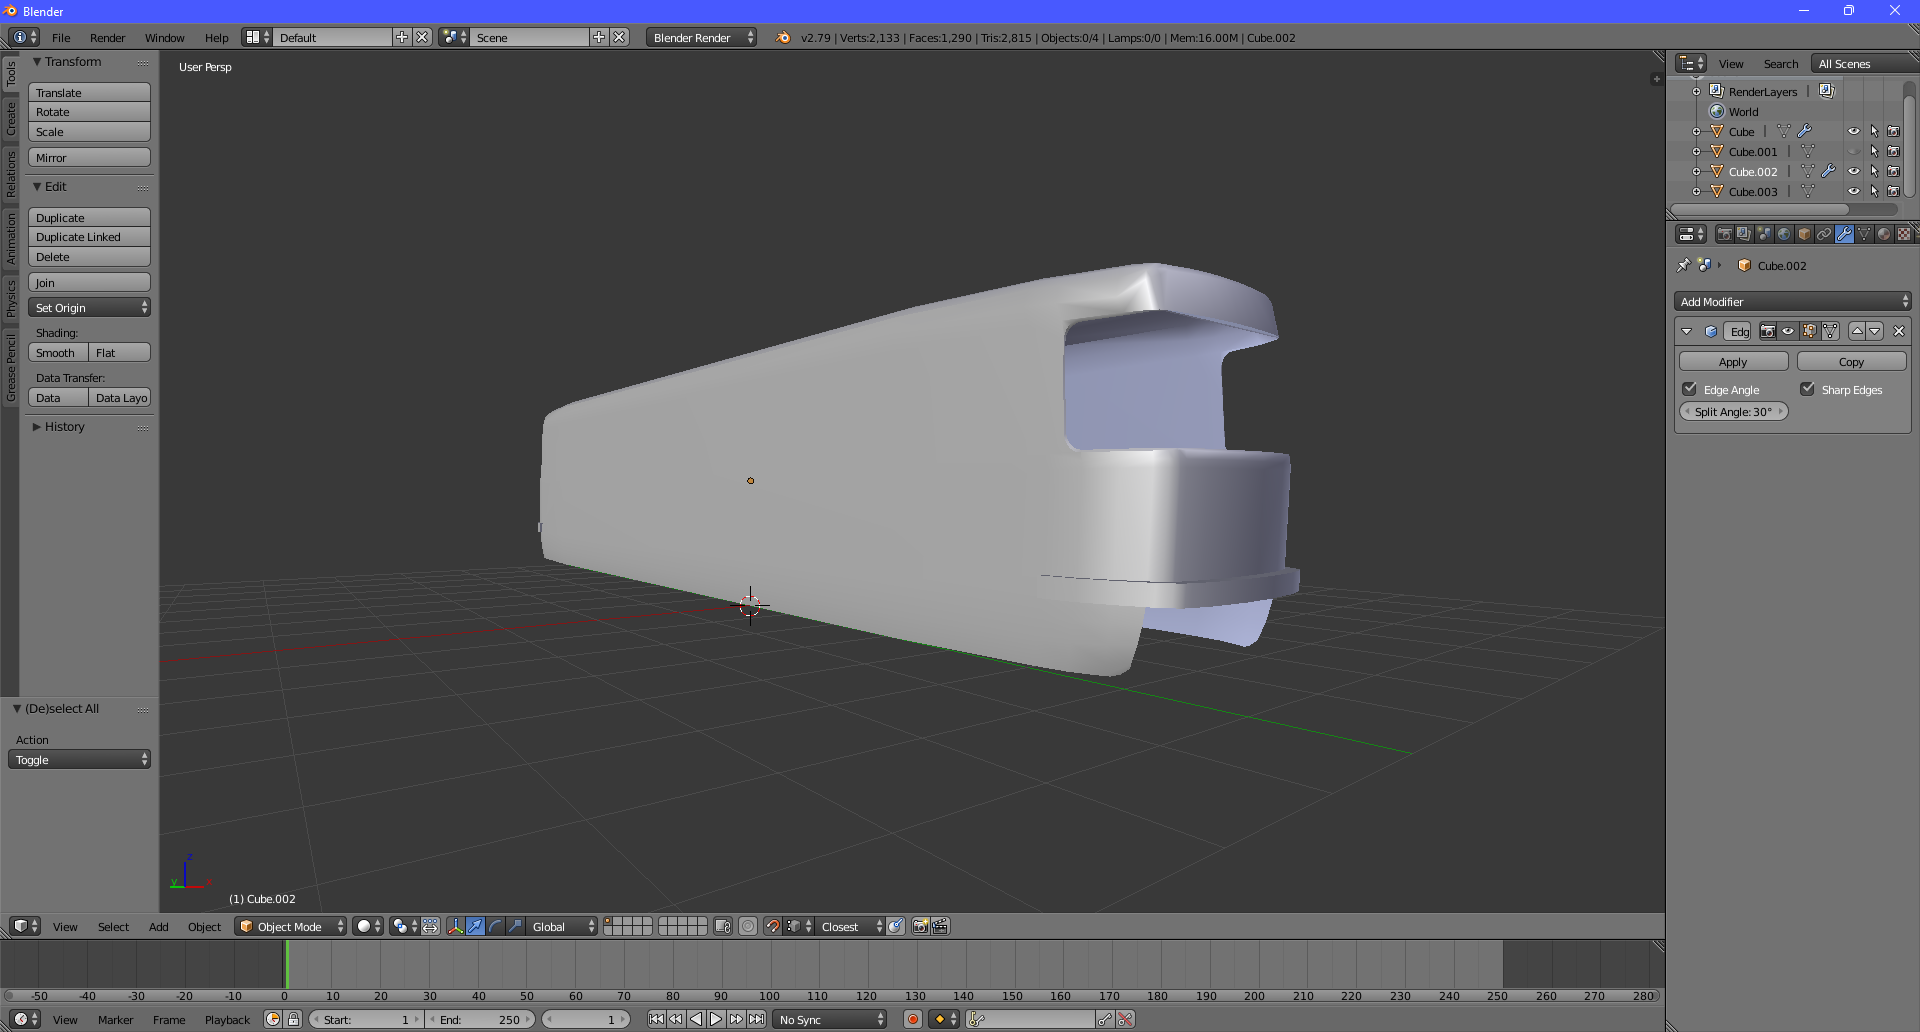Image resolution: width=1920 pixels, height=1032 pixels.
Task: Move modifier up in the stack
Action: (1857, 332)
